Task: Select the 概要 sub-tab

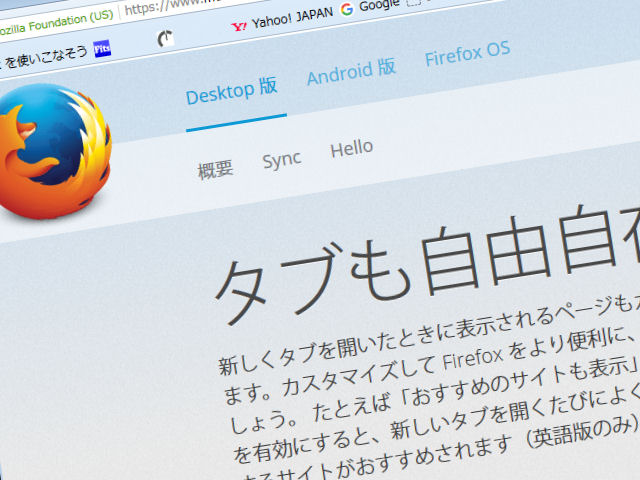Action: [x=215, y=169]
